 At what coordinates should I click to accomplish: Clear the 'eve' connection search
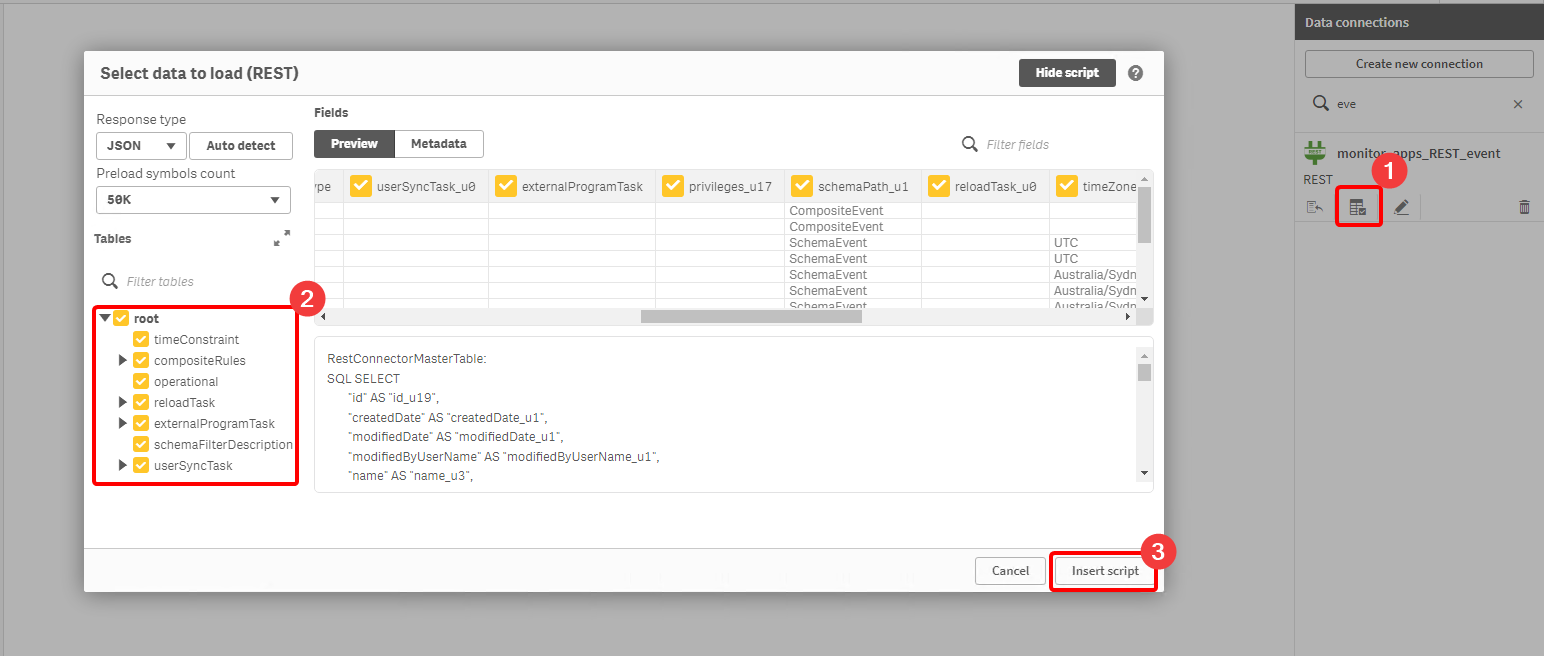tap(1518, 103)
